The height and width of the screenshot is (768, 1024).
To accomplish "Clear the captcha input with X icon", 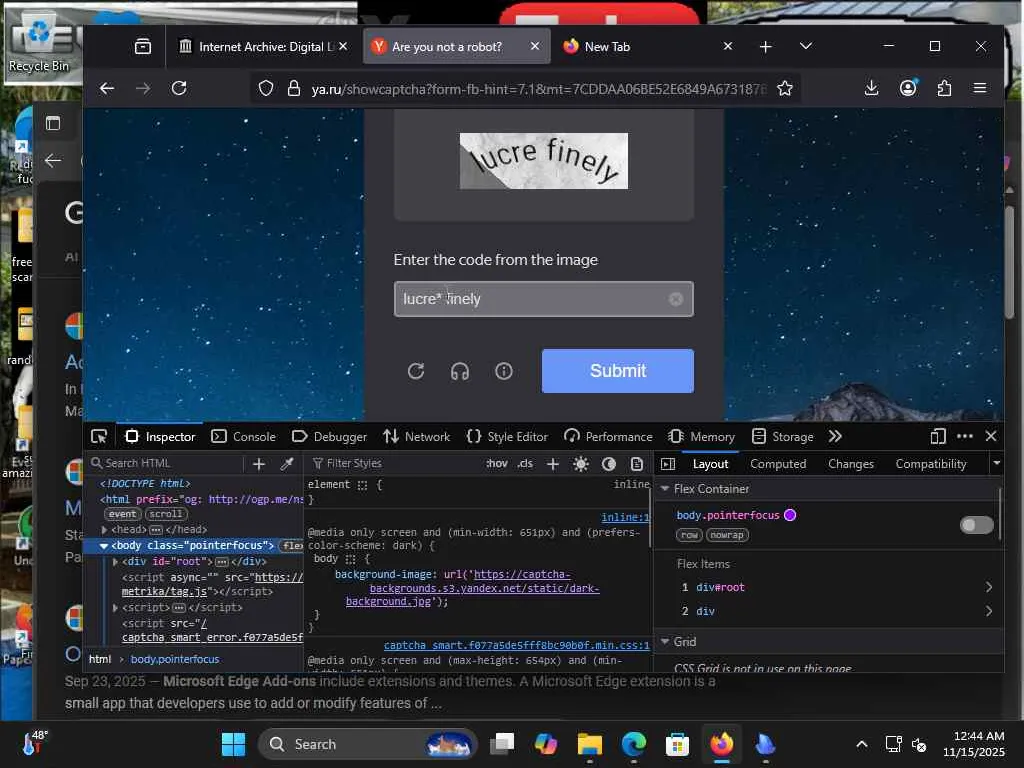I will pyautogui.click(x=676, y=298).
